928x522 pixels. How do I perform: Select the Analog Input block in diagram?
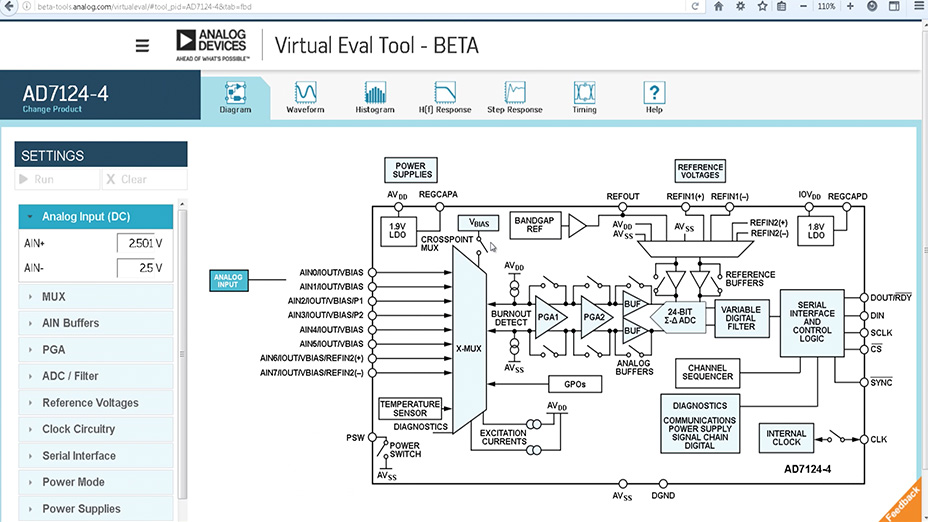pos(228,281)
